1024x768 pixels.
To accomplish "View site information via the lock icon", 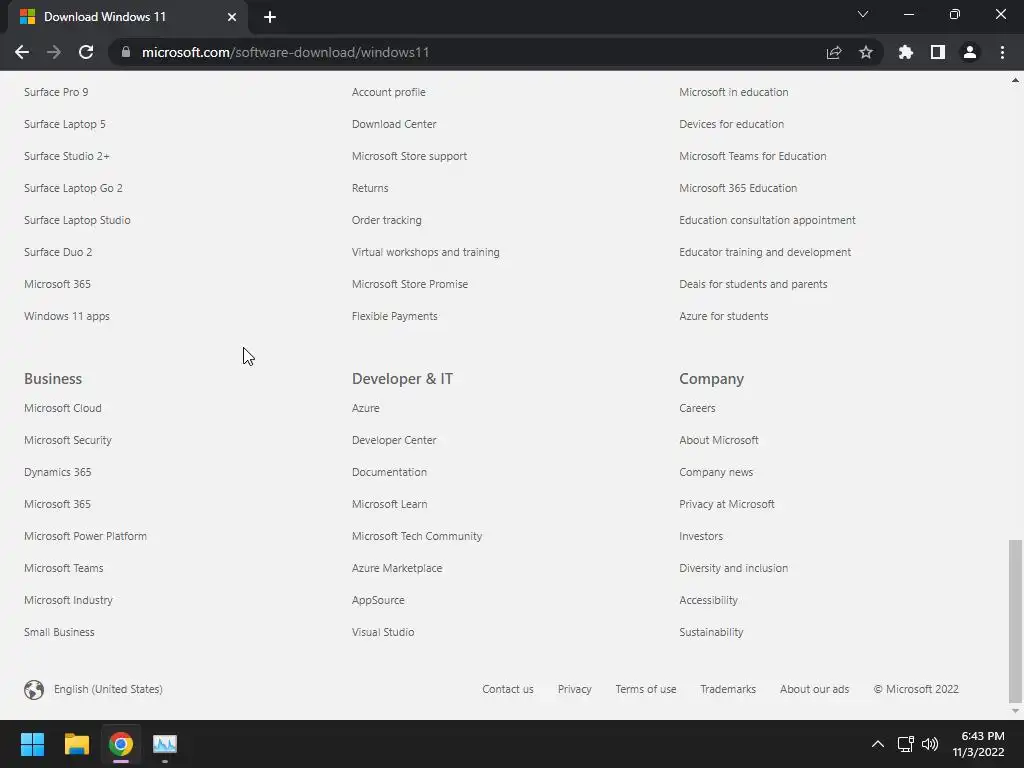I will (x=126, y=52).
